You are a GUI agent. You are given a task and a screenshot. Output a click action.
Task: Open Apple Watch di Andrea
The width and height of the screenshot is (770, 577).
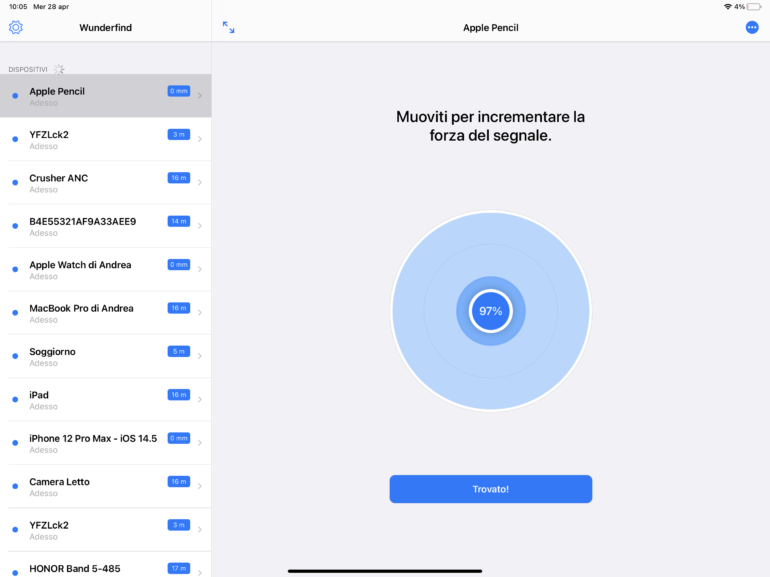[106, 269]
